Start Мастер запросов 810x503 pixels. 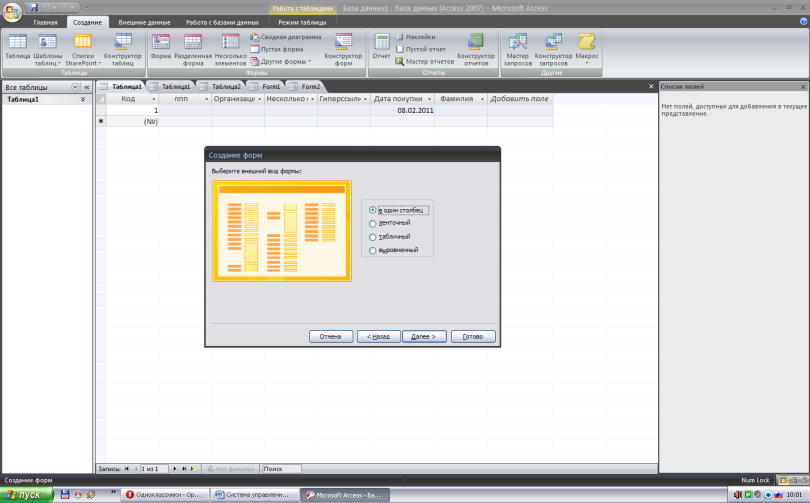pyautogui.click(x=518, y=49)
